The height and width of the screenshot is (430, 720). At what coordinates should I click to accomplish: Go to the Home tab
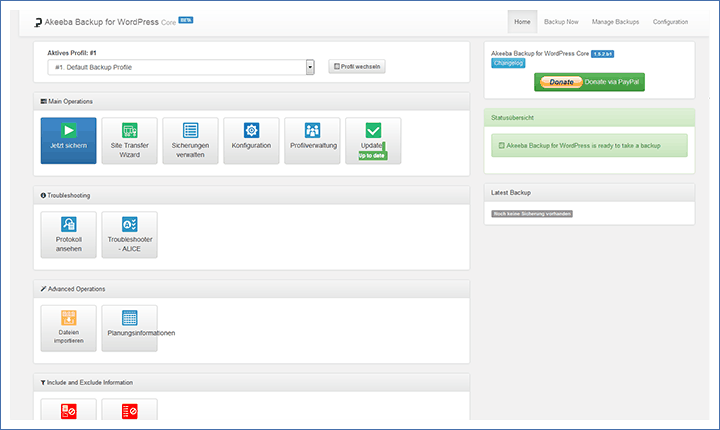(522, 22)
